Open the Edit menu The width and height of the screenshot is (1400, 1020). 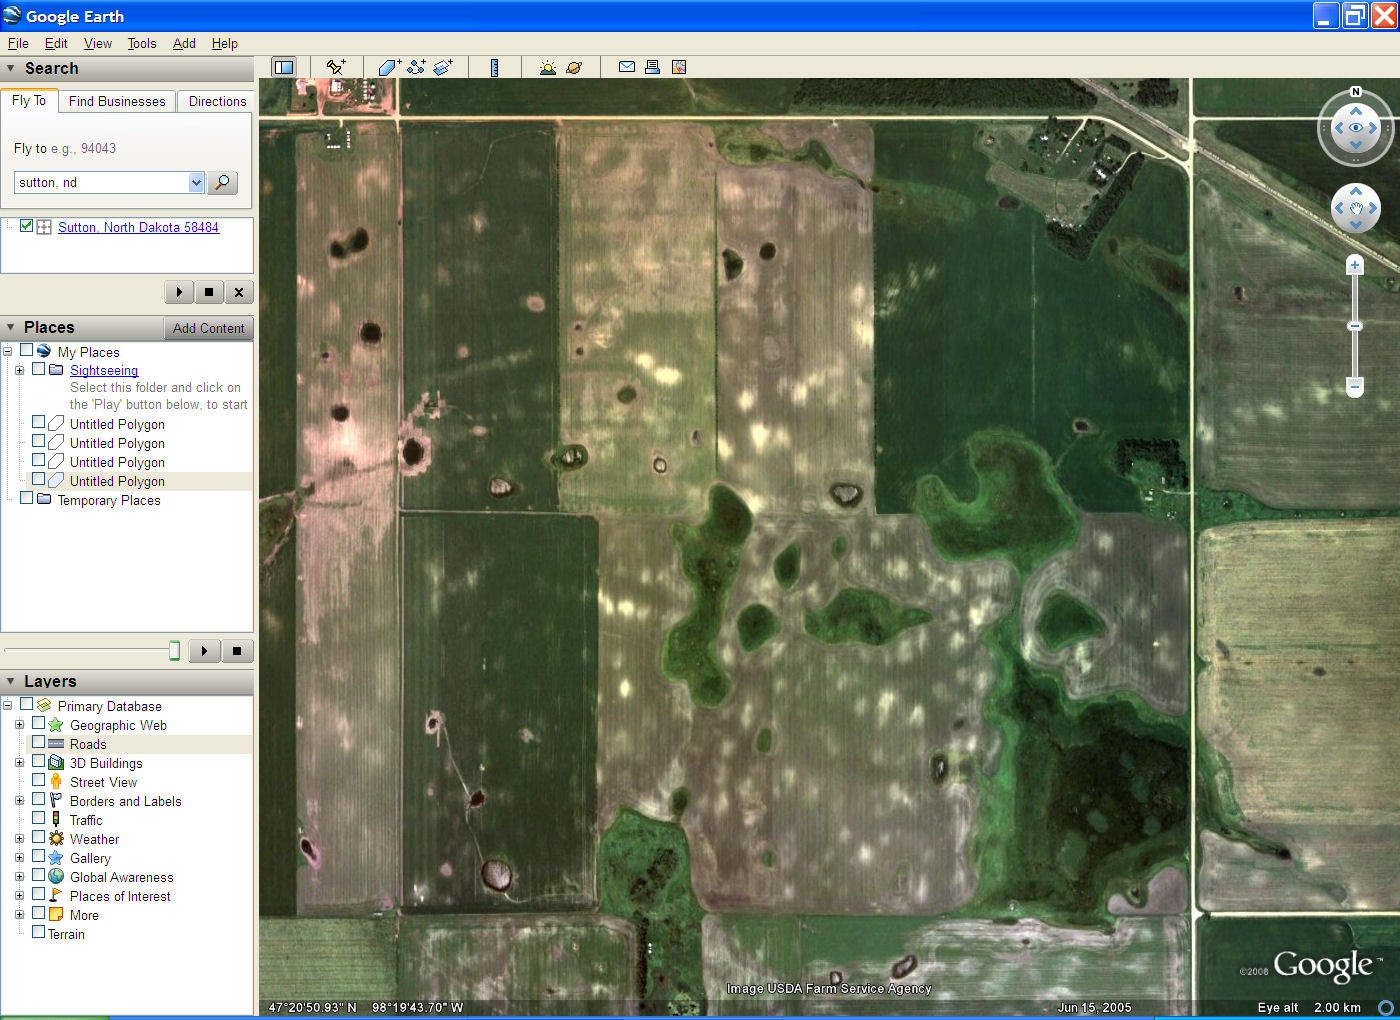click(x=56, y=43)
